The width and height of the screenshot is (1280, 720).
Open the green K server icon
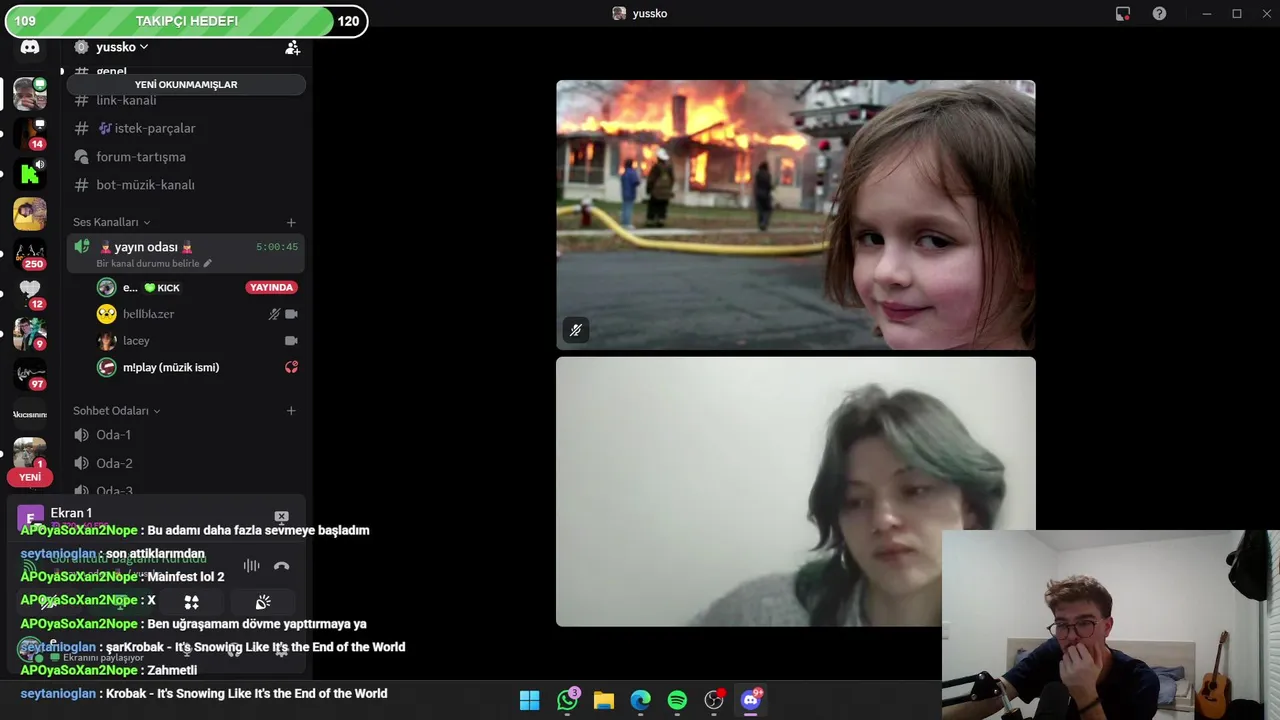pyautogui.click(x=29, y=174)
